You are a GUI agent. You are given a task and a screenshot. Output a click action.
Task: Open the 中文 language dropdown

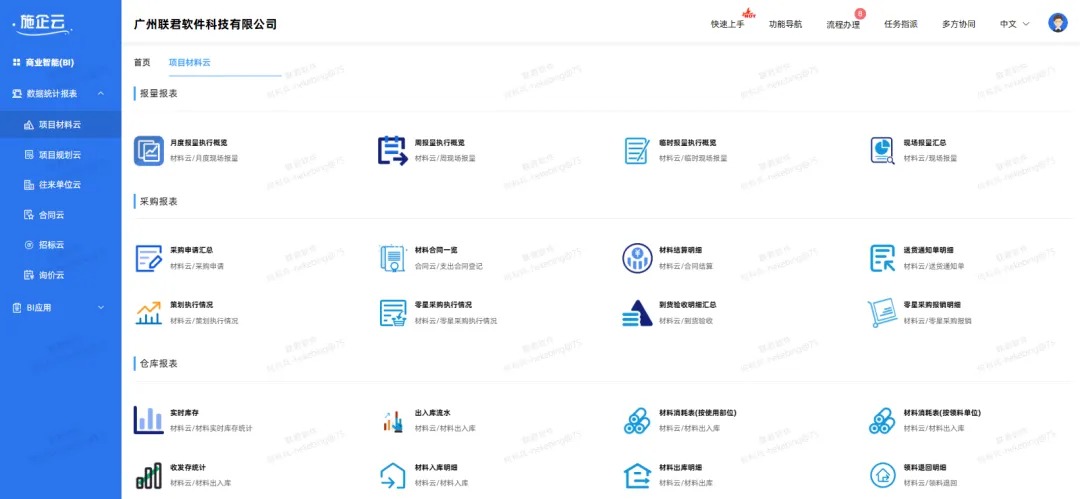[x=1015, y=24]
